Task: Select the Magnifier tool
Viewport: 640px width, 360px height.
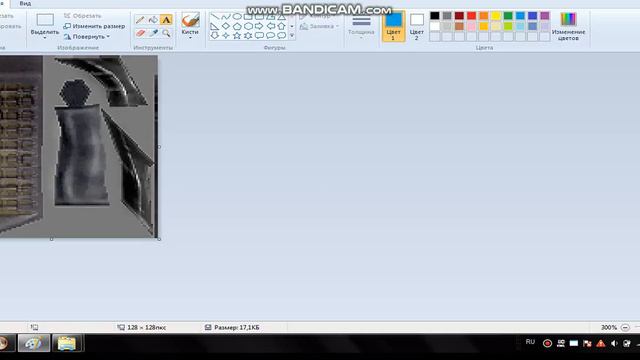Action: pyautogui.click(x=166, y=33)
